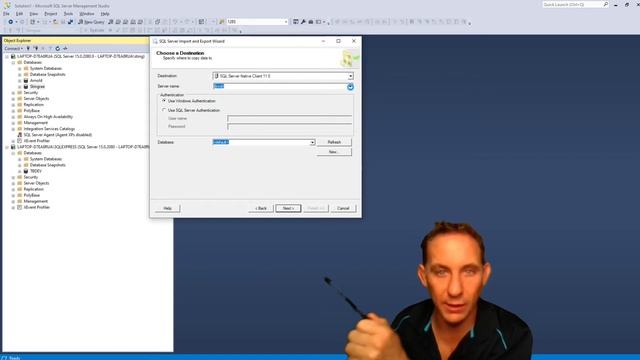
Task: Click the Refresh button in wizard
Action: click(334, 142)
